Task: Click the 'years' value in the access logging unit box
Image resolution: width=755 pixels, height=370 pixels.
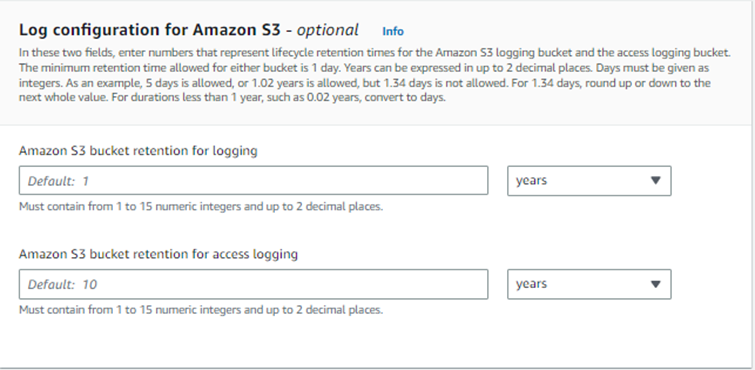Action: 532,284
